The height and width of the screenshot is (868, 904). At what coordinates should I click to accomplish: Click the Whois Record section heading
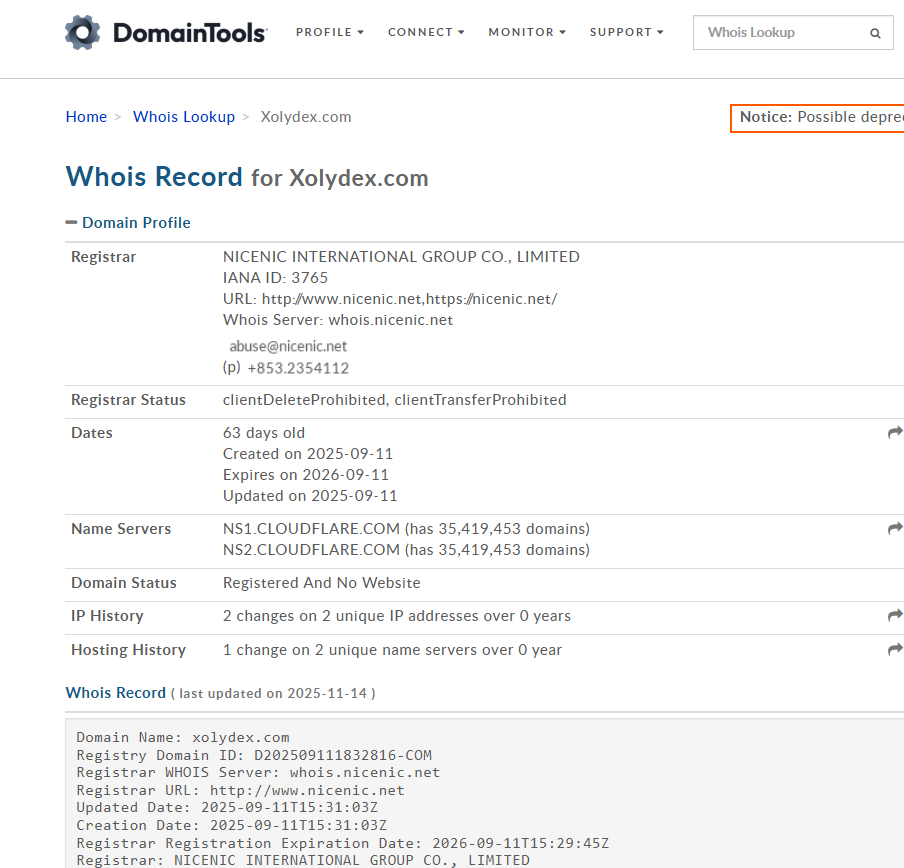tap(116, 693)
